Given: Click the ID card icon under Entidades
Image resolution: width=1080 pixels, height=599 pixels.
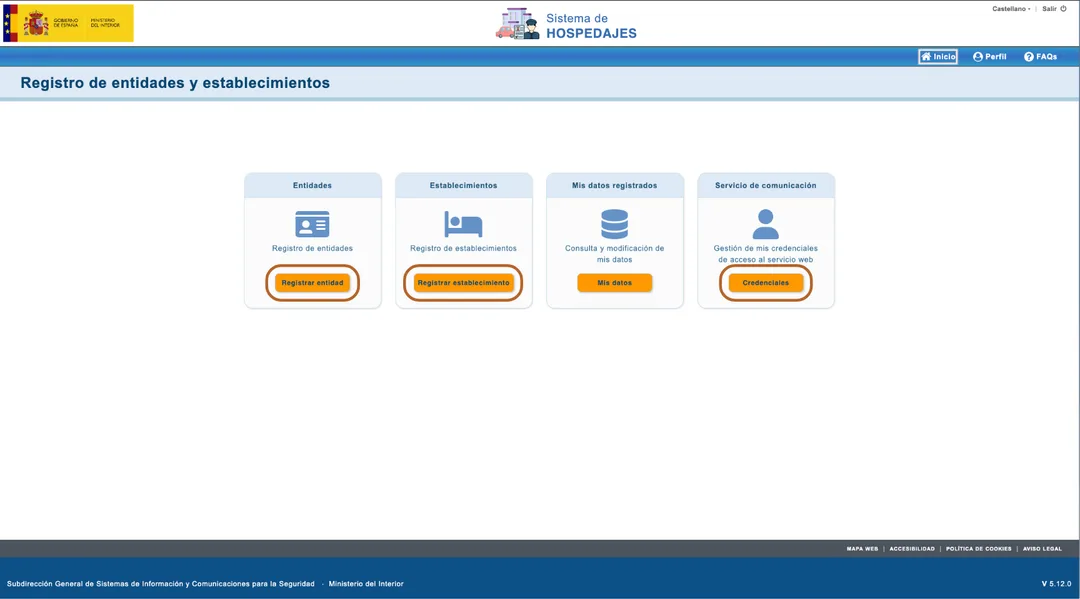Looking at the screenshot, I should [x=312, y=224].
